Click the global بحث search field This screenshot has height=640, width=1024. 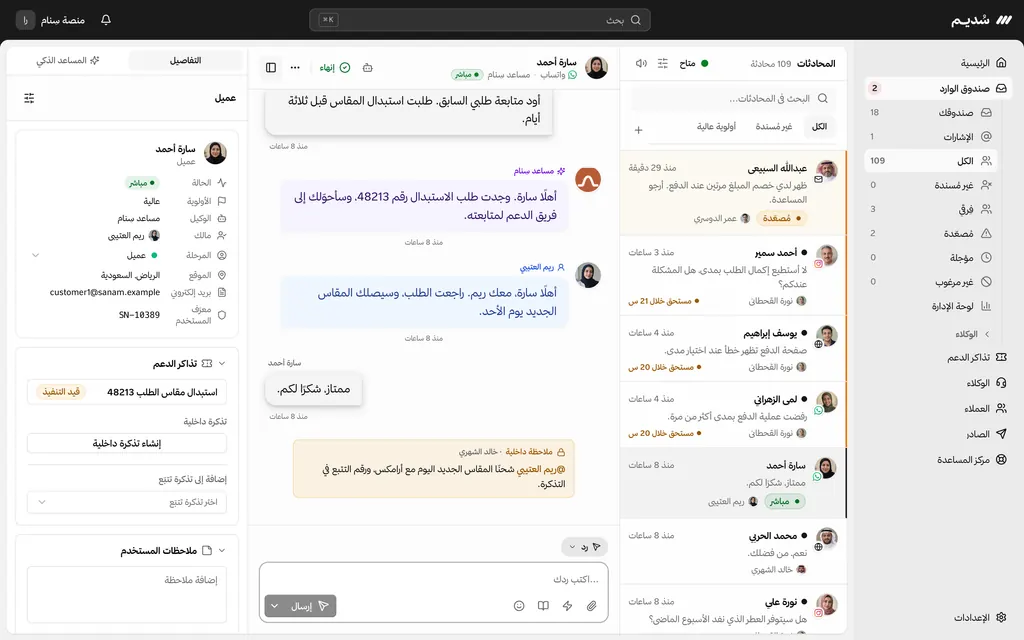(479, 20)
